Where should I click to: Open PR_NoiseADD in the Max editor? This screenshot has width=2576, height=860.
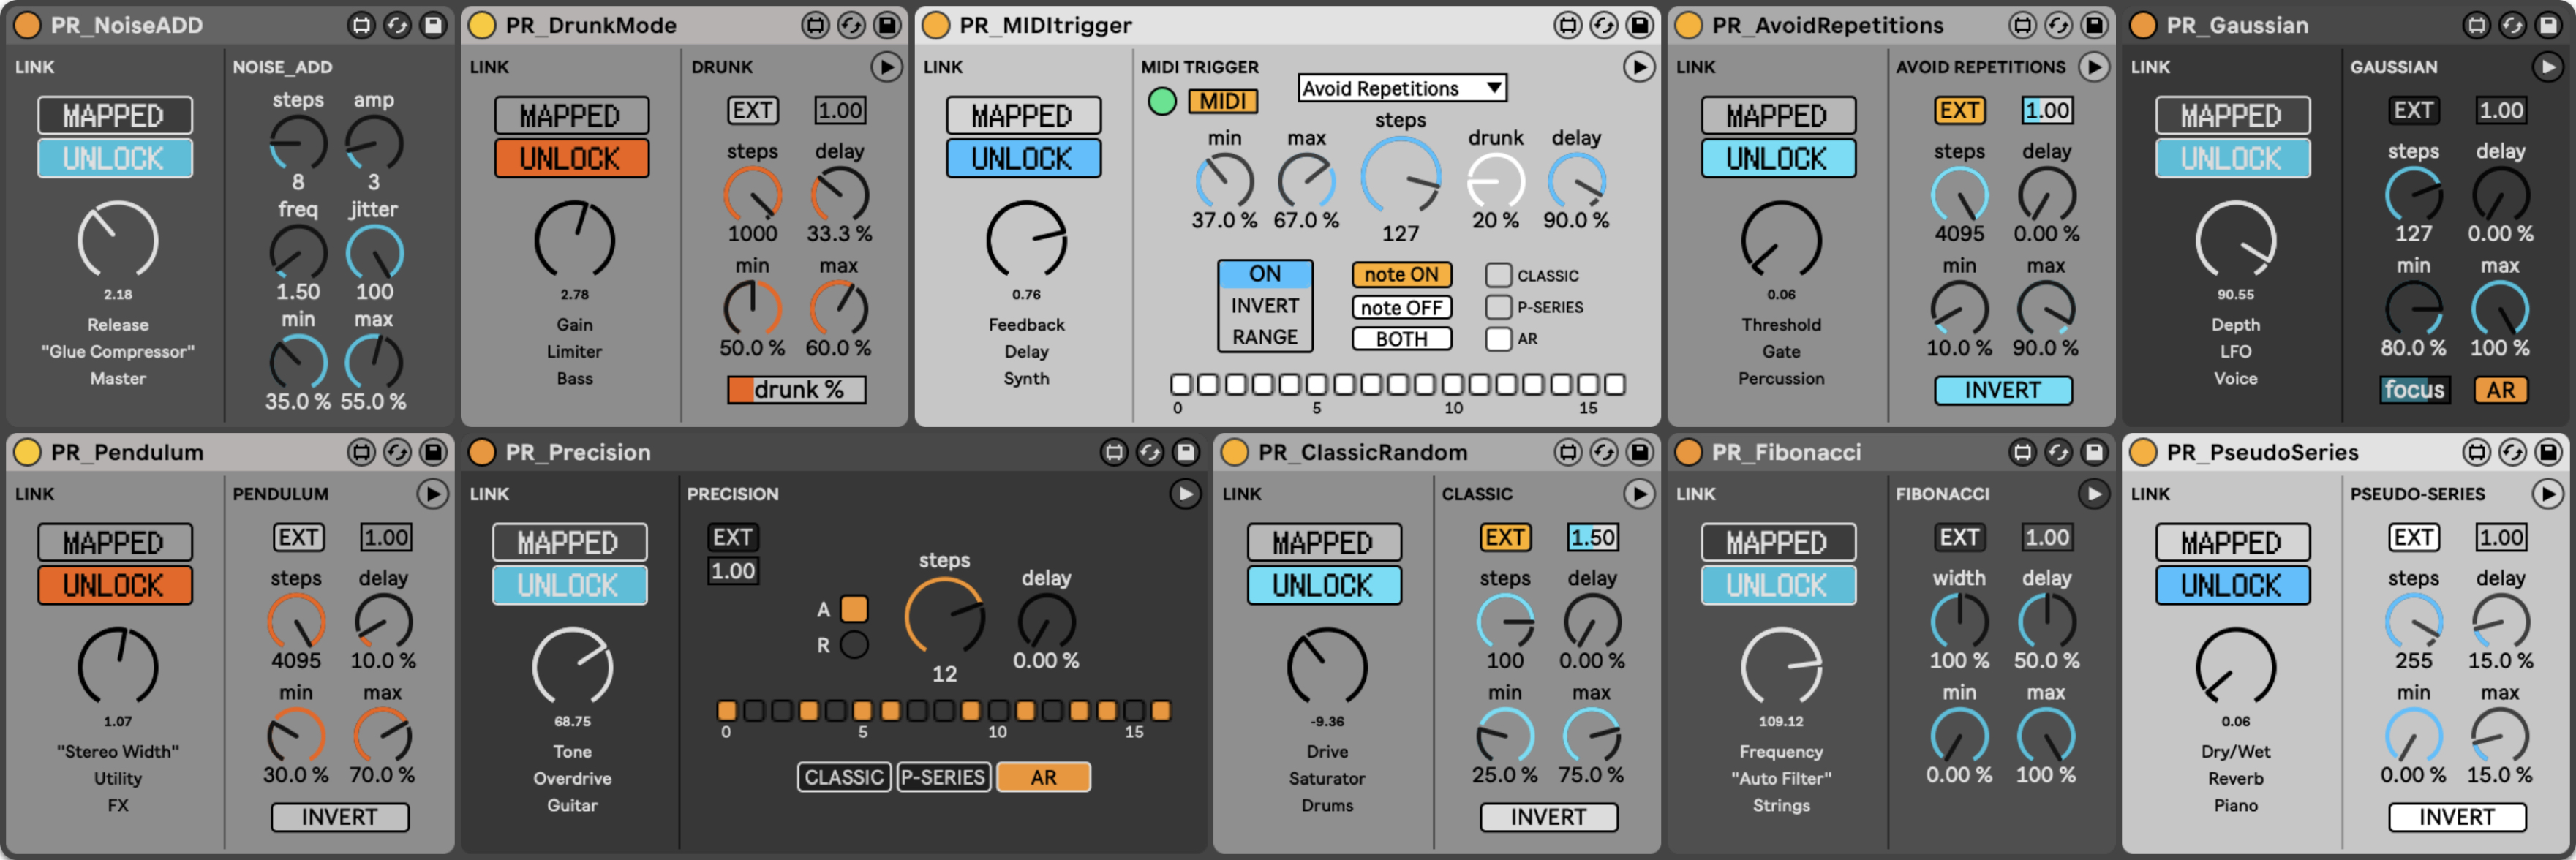361,25
